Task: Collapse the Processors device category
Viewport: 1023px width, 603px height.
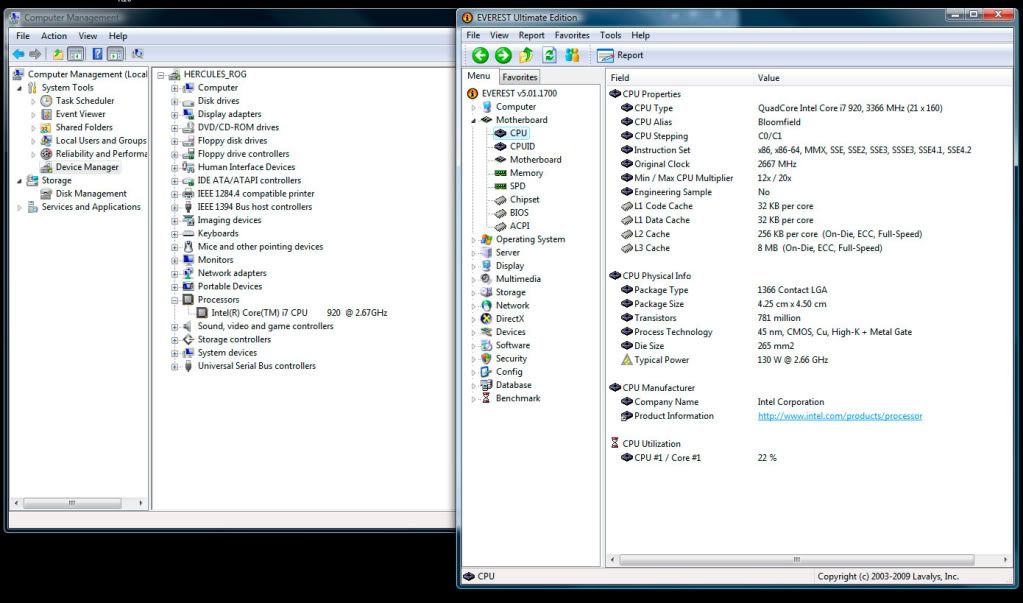Action: [x=174, y=300]
